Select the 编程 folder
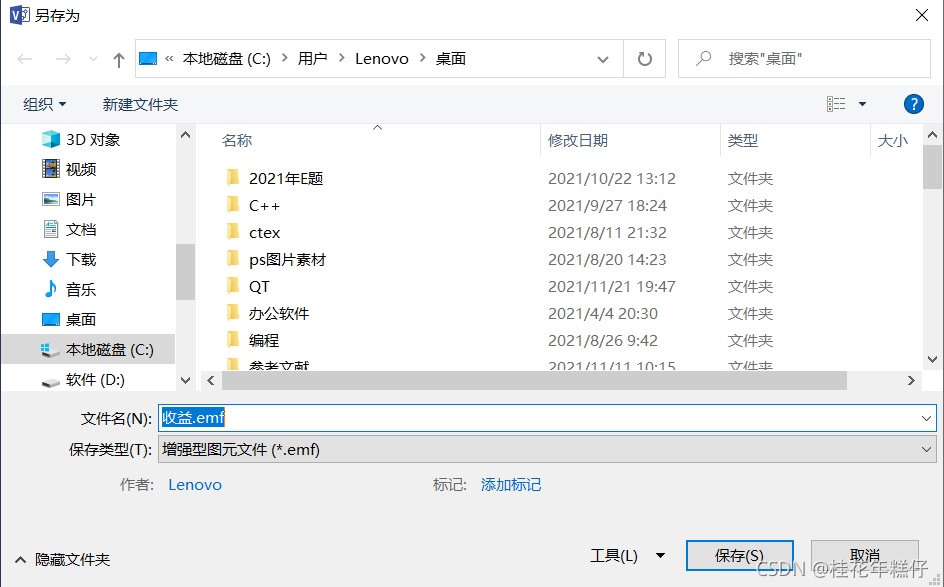The image size is (944, 587). pyautogui.click(x=264, y=341)
